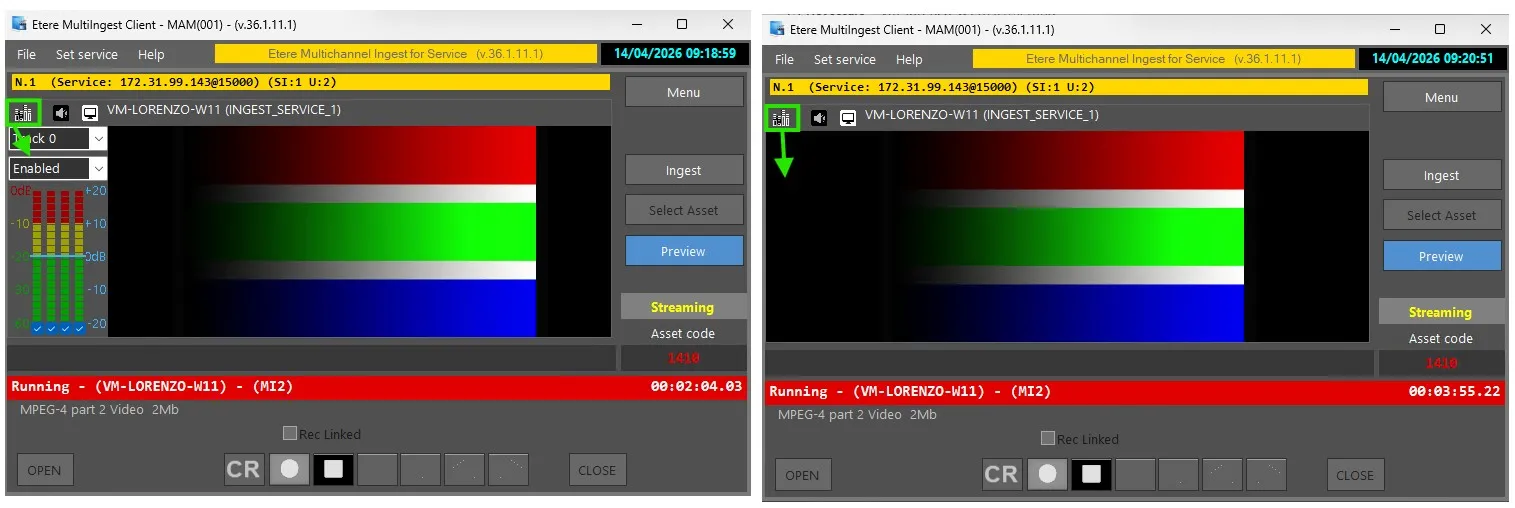Click the audio level line on the meters

pyautogui.click(x=58, y=256)
